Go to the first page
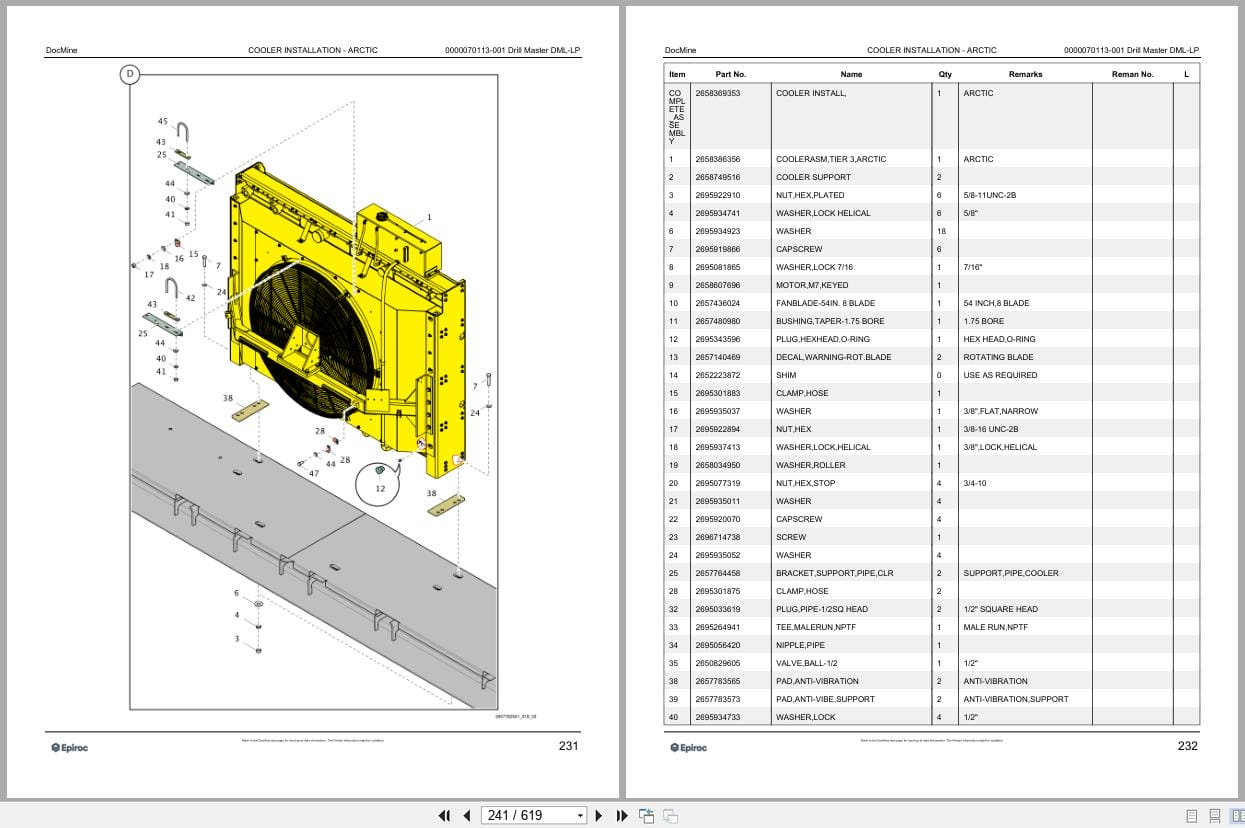The width and height of the screenshot is (1245, 828). tap(444, 815)
